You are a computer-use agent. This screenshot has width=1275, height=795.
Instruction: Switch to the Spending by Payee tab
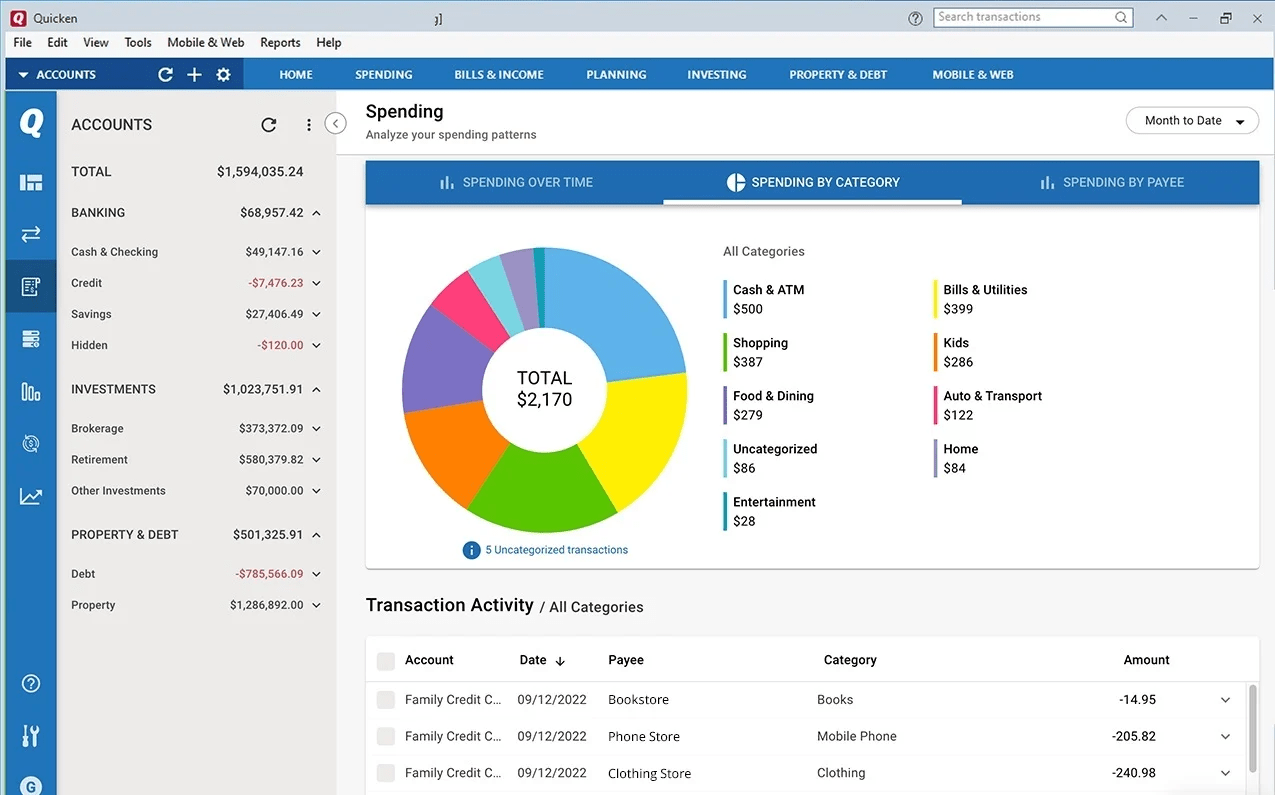coord(1110,182)
